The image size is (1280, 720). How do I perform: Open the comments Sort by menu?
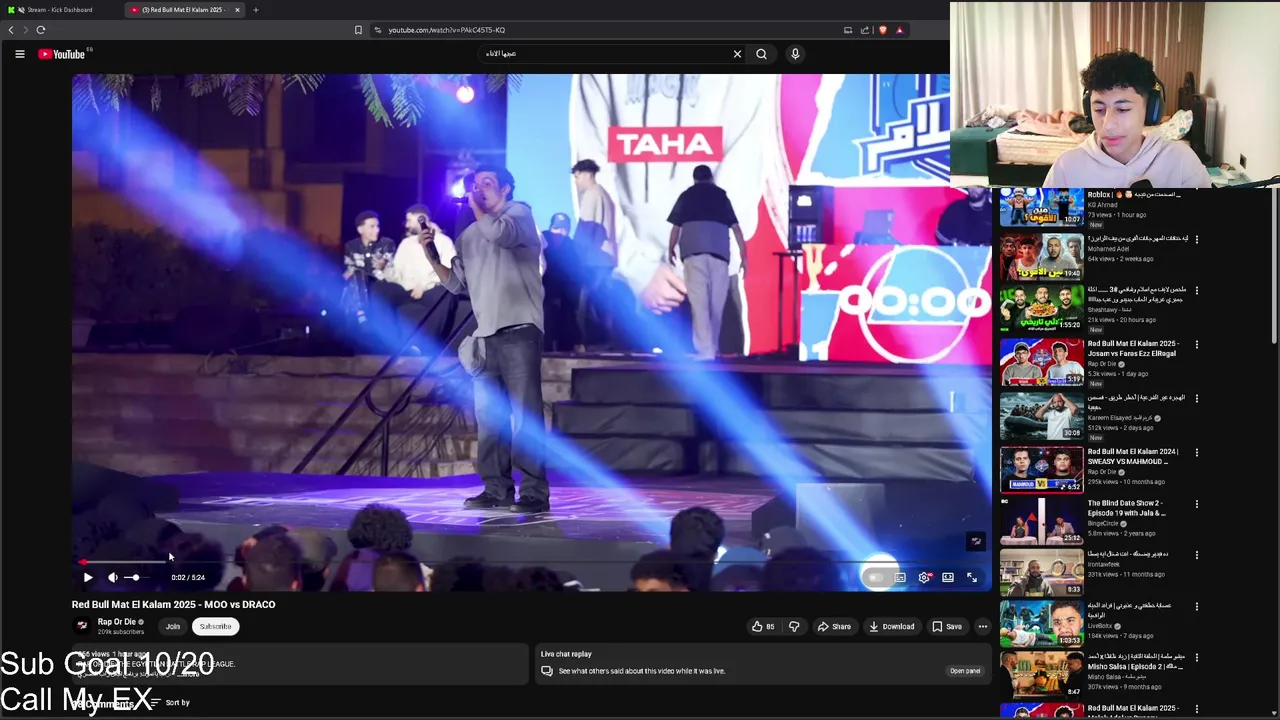(170, 703)
